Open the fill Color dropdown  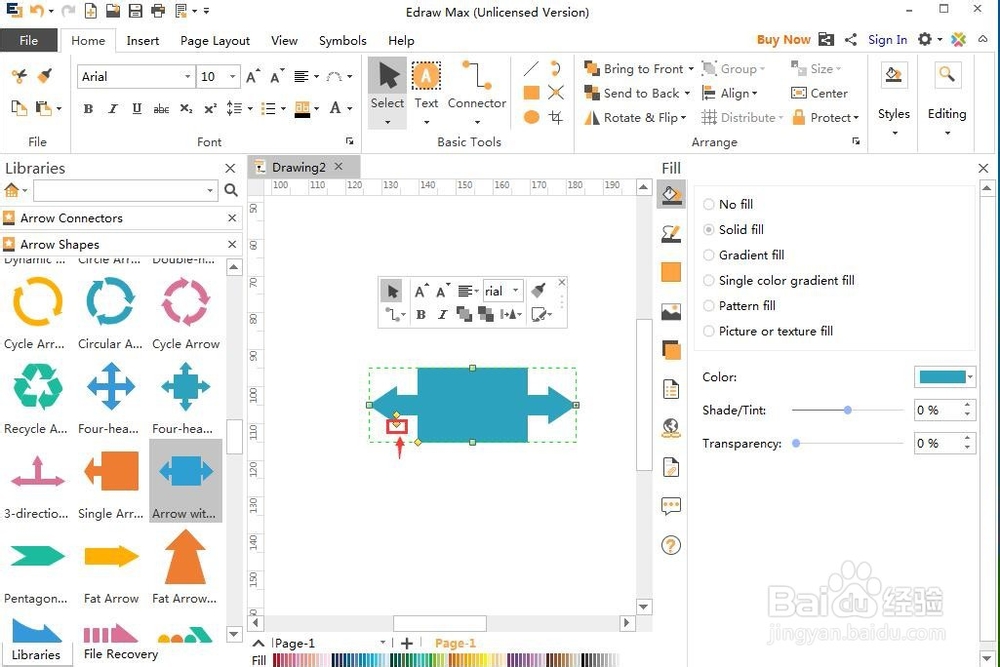970,377
